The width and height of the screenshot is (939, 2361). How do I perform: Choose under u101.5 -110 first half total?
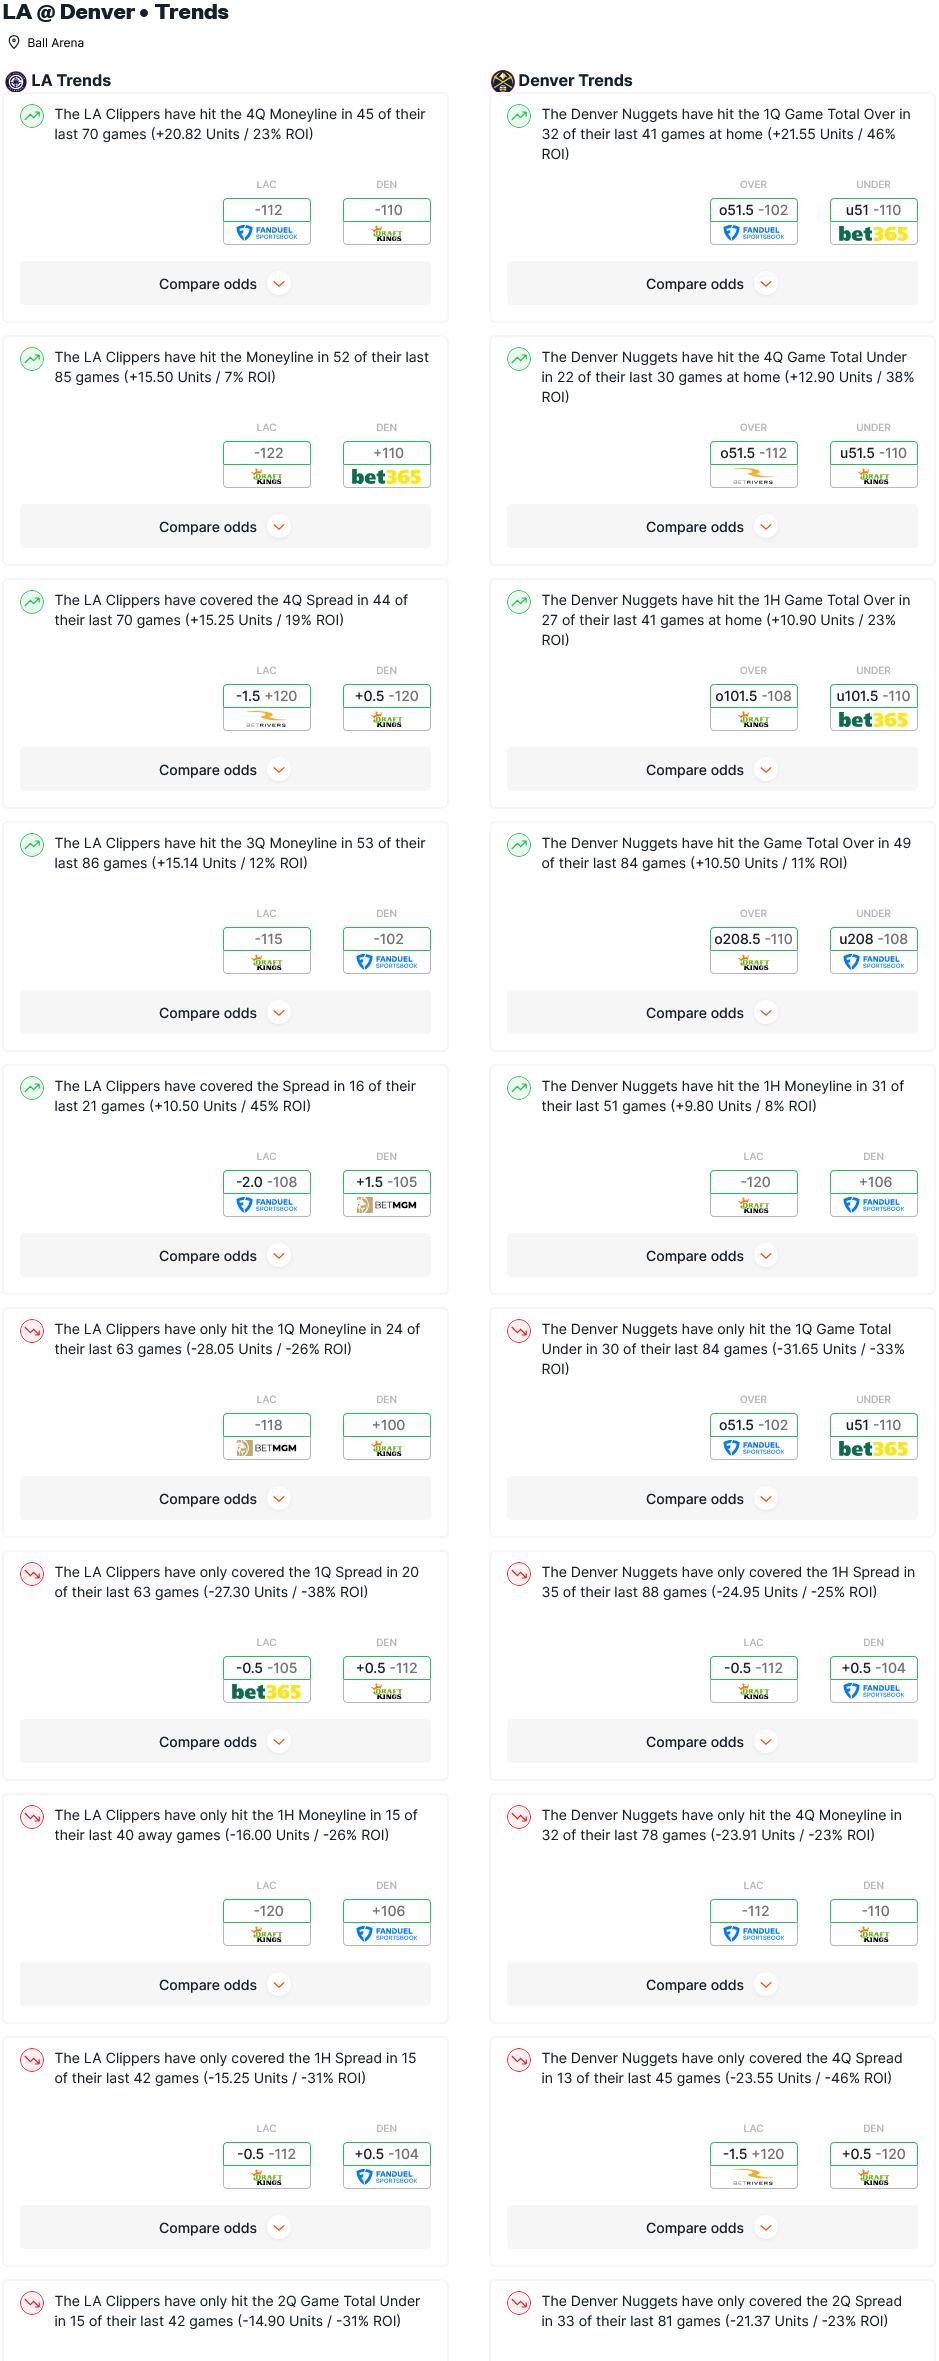click(873, 696)
